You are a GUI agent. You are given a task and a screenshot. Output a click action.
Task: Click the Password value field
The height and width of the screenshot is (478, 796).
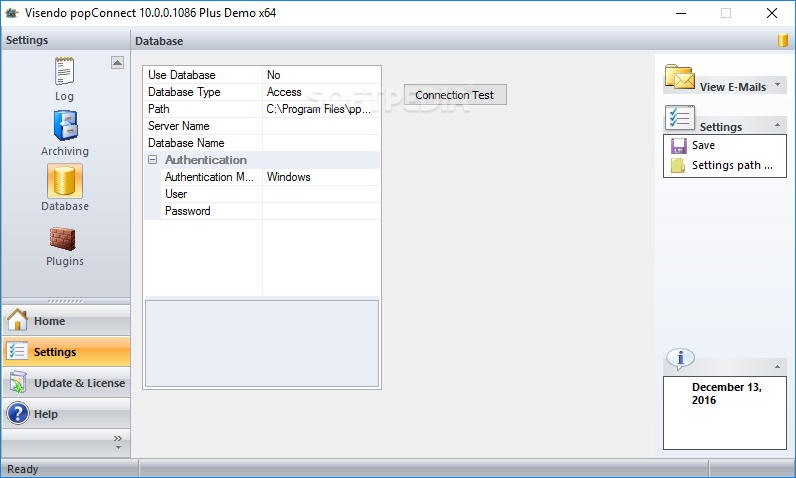pos(321,211)
